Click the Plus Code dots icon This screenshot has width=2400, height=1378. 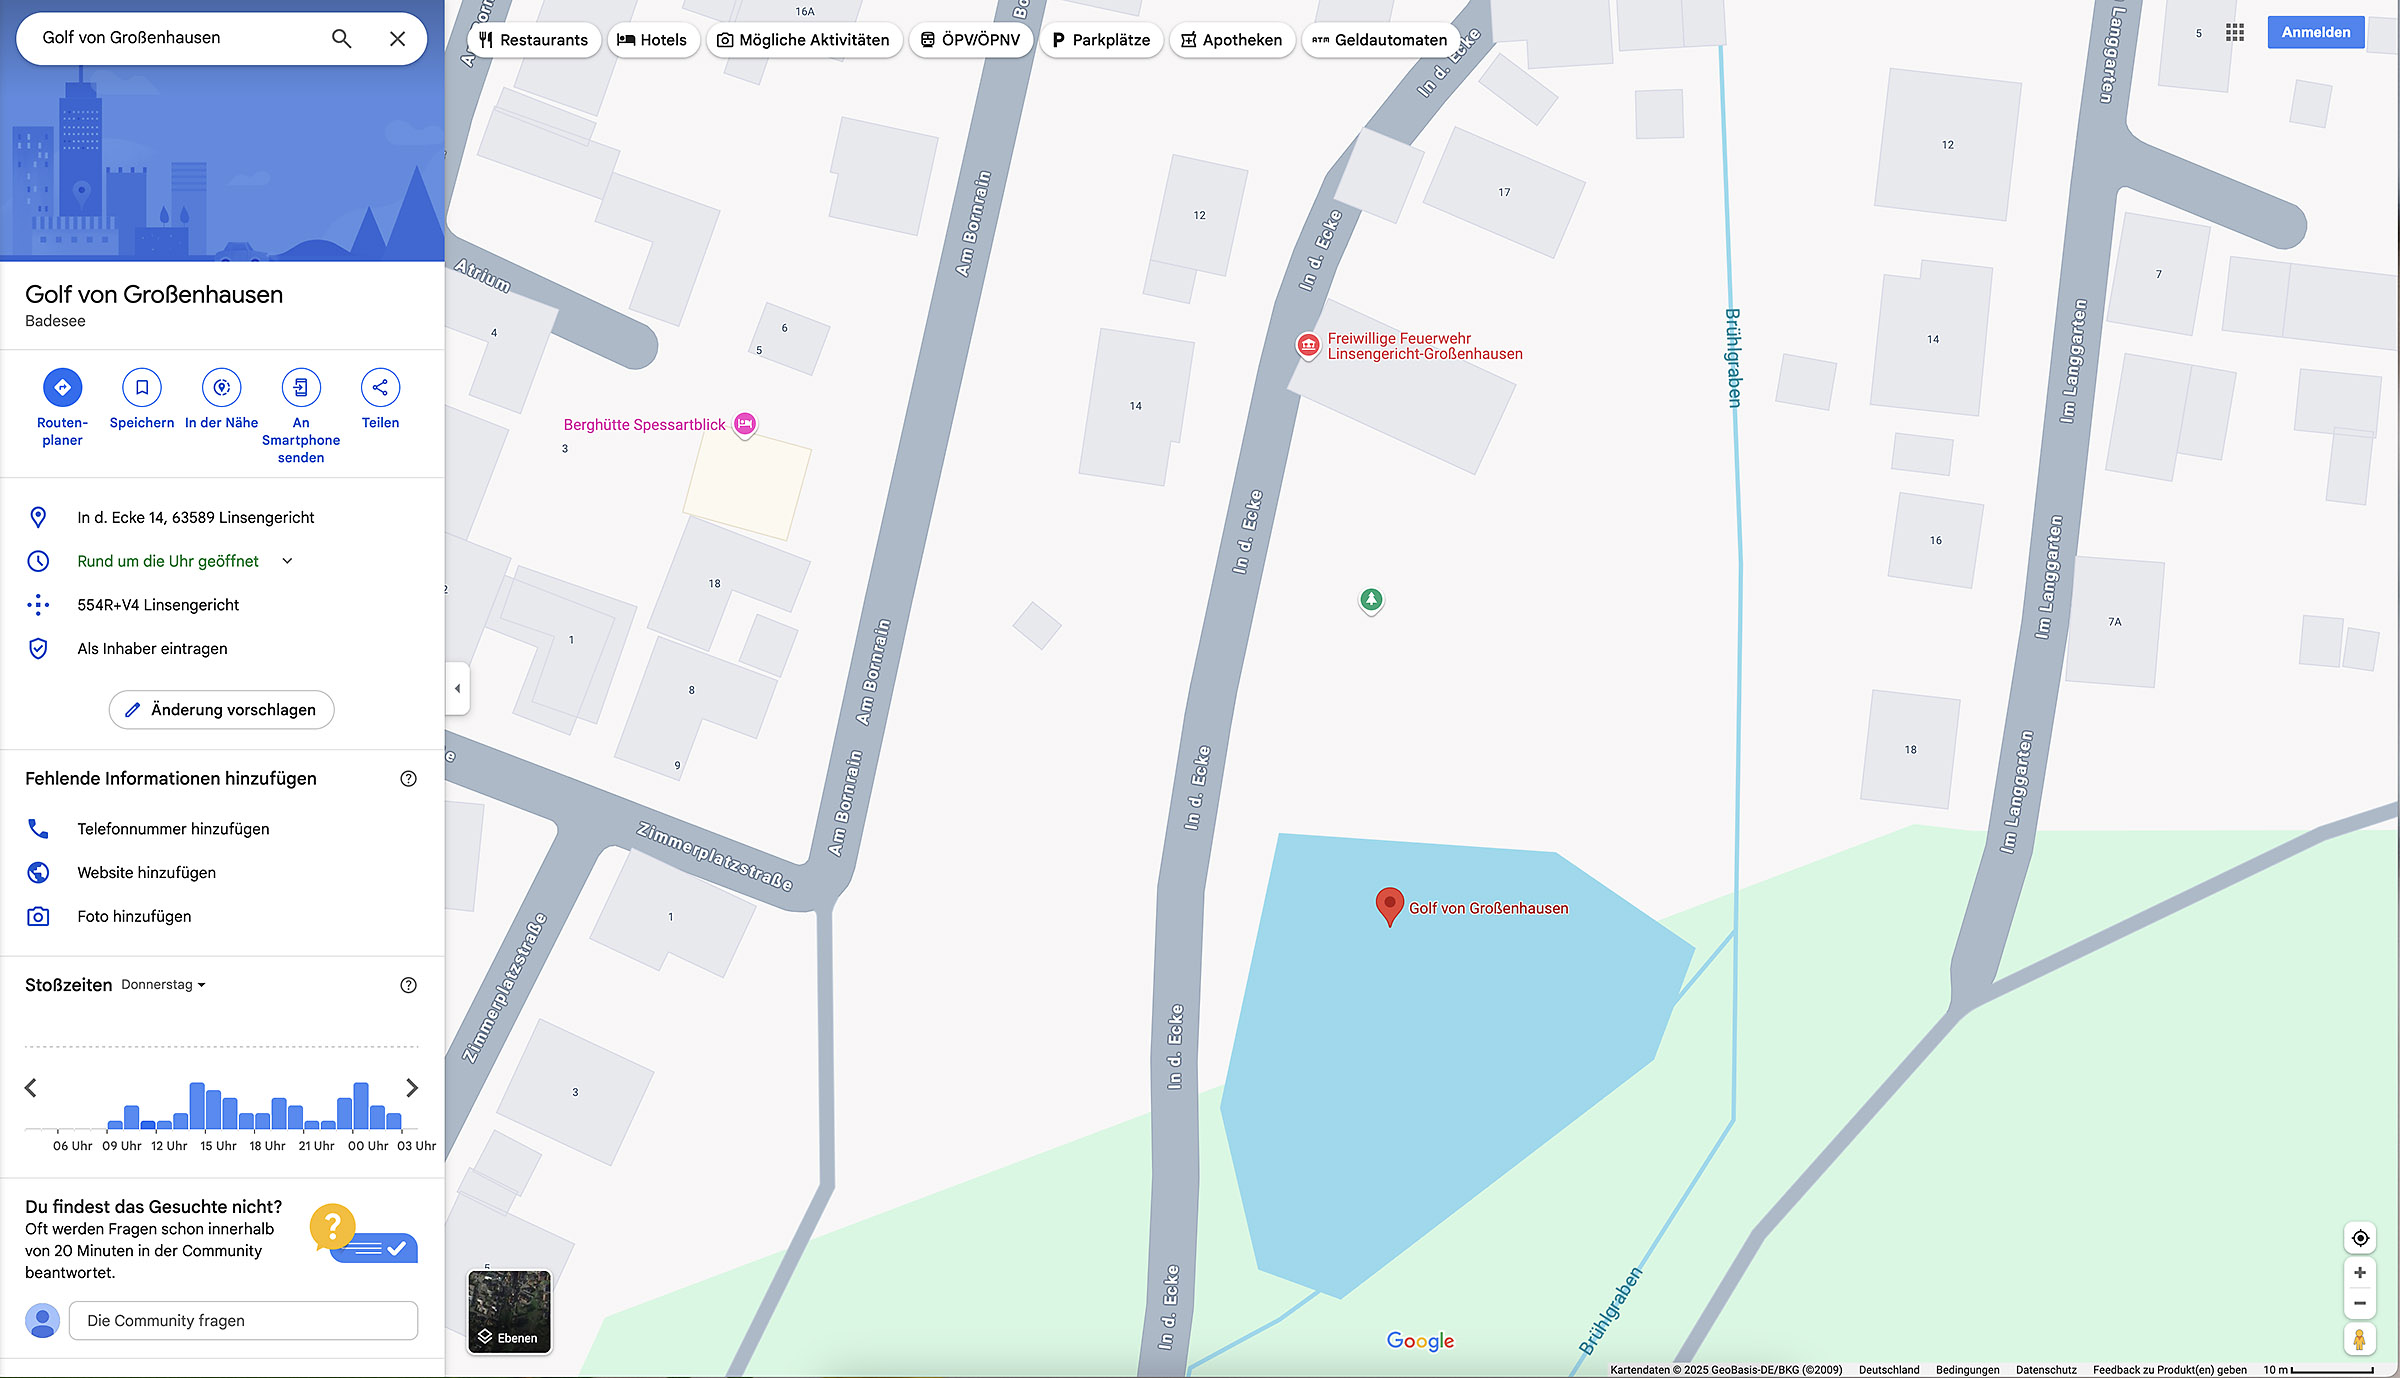[38, 604]
